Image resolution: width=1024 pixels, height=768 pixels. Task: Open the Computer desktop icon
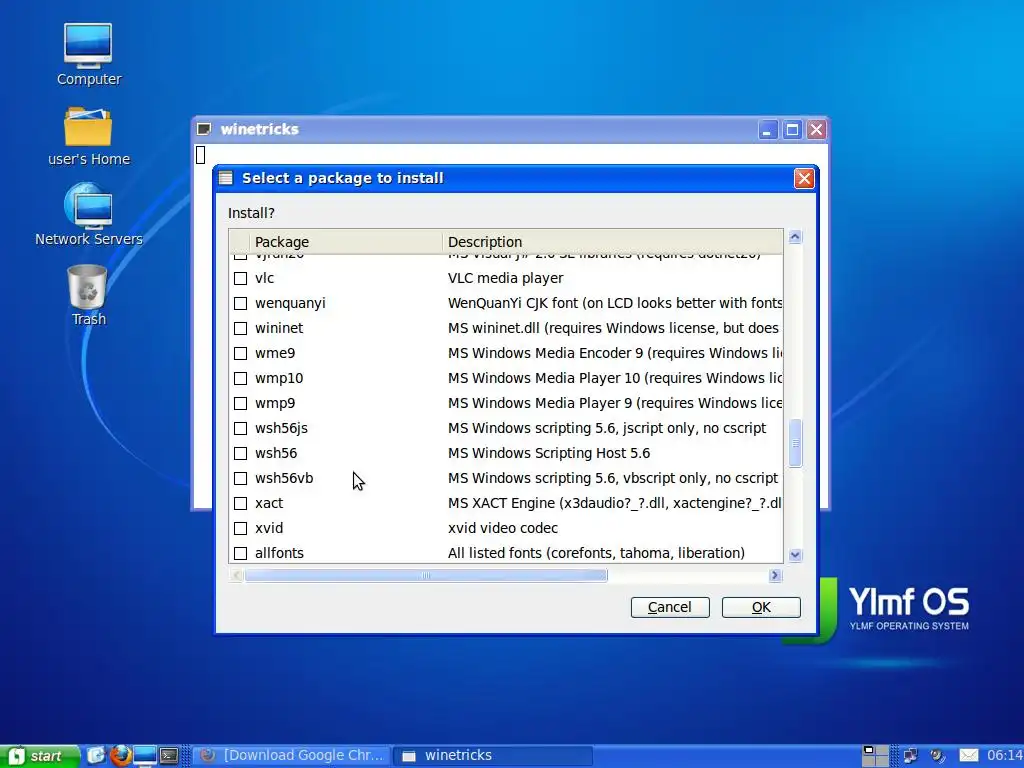[x=88, y=55]
